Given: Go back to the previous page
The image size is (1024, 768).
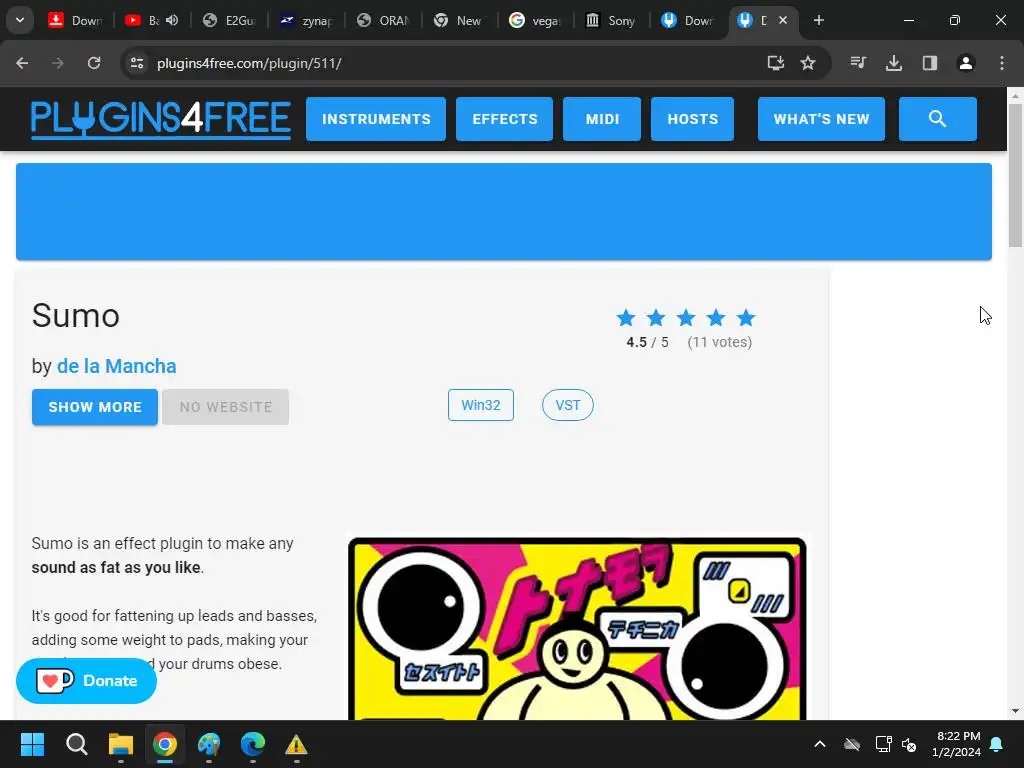Looking at the screenshot, I should pyautogui.click(x=22, y=63).
